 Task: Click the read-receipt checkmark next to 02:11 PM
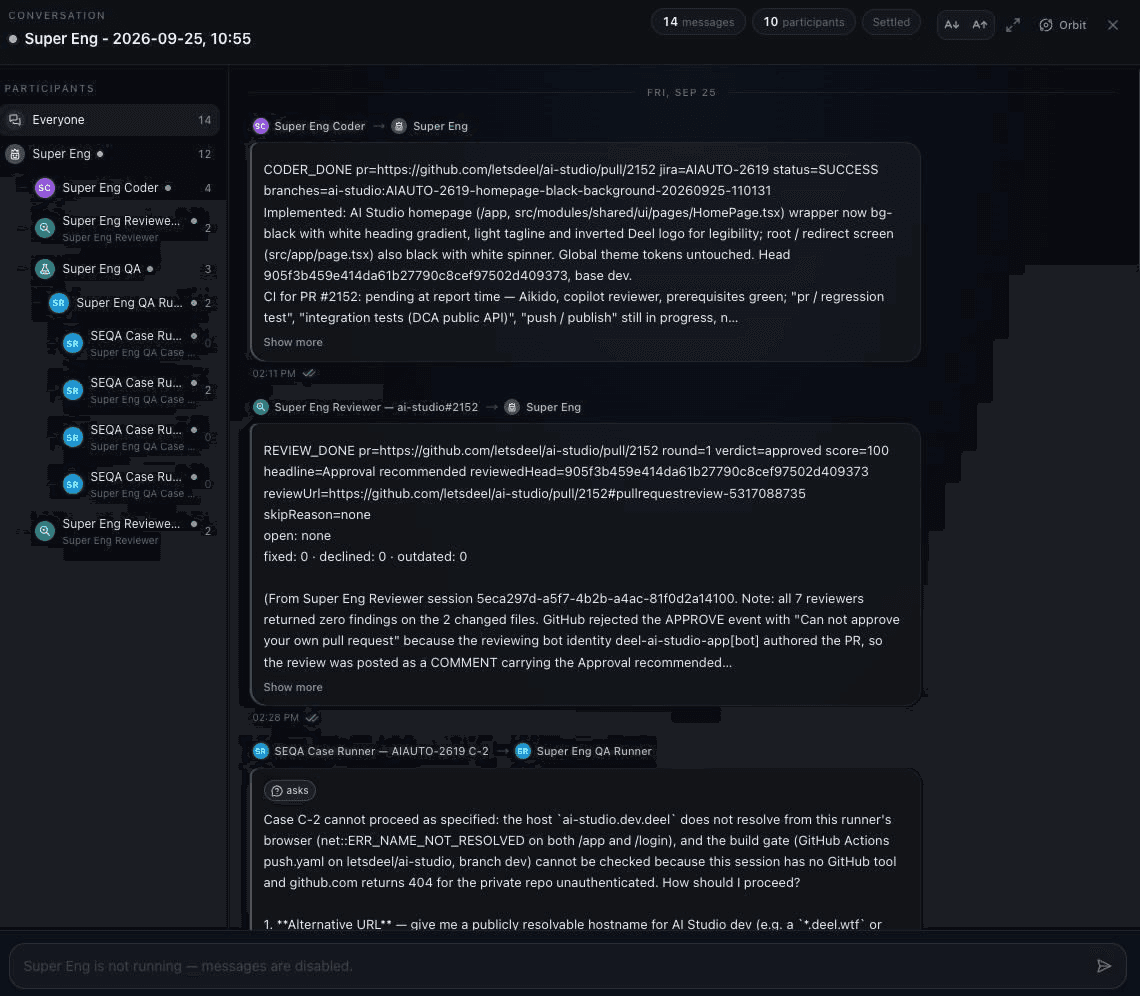pyautogui.click(x=309, y=374)
